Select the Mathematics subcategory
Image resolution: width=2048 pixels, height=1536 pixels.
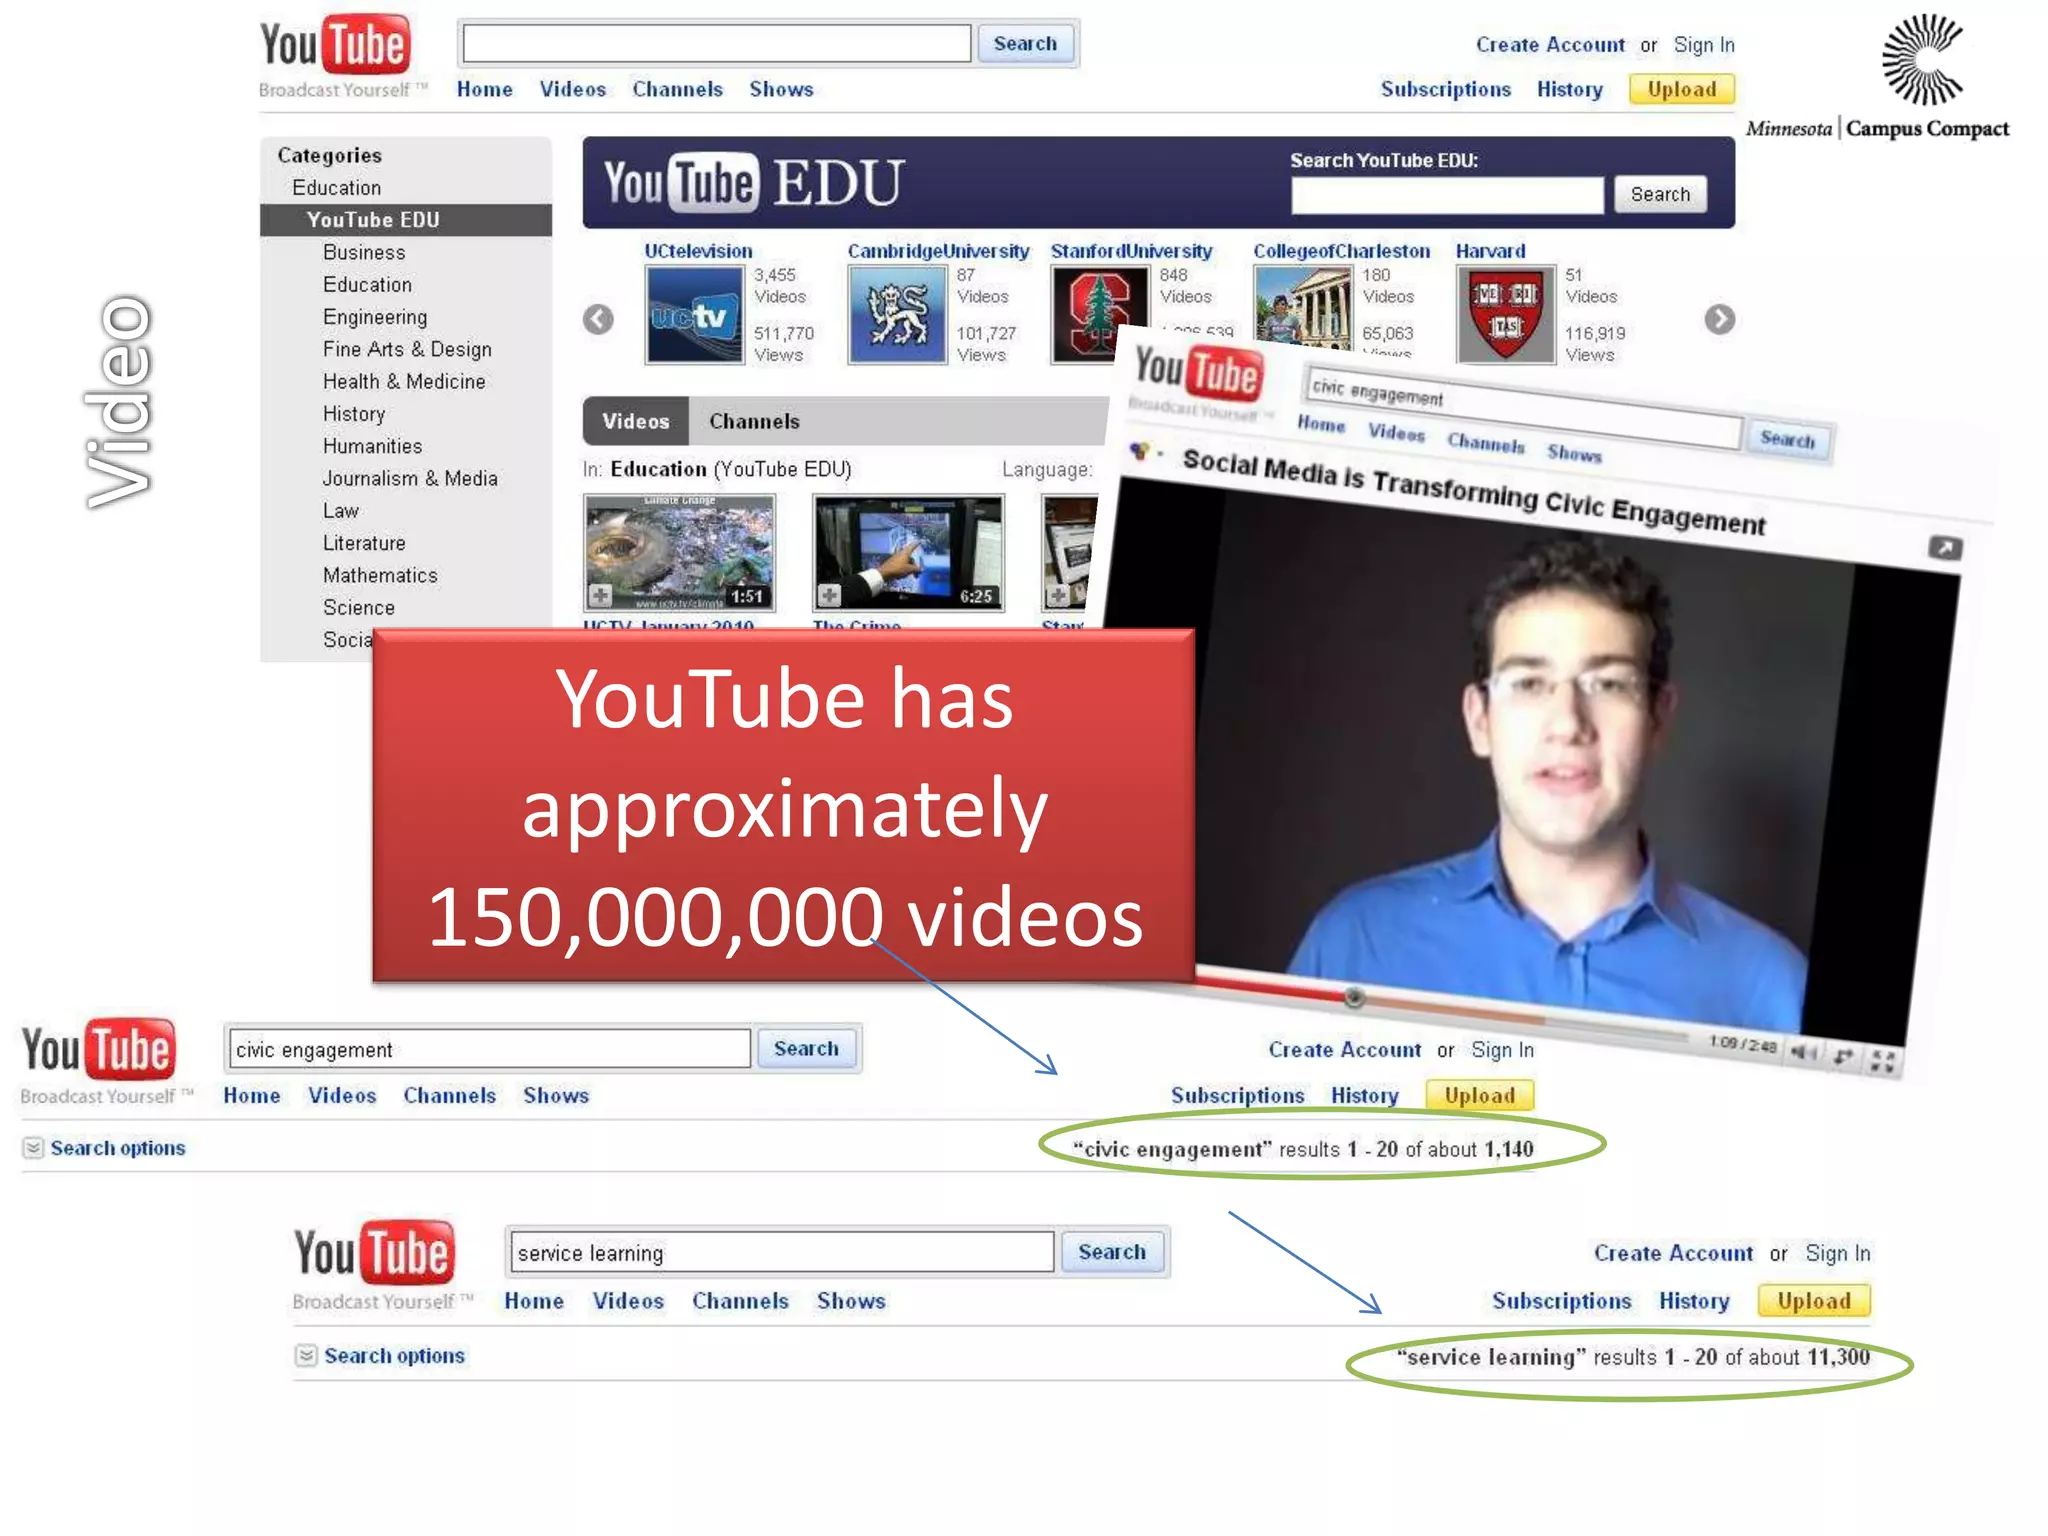tap(380, 575)
